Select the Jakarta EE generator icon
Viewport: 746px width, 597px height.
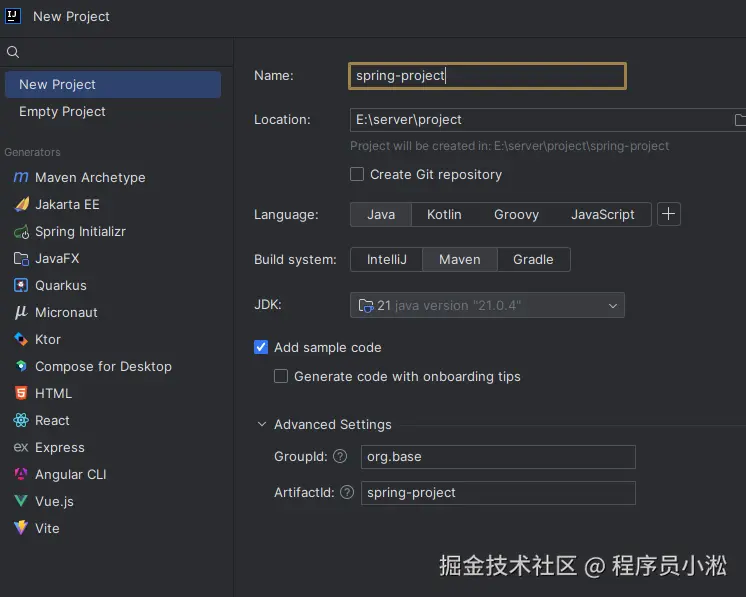click(21, 204)
